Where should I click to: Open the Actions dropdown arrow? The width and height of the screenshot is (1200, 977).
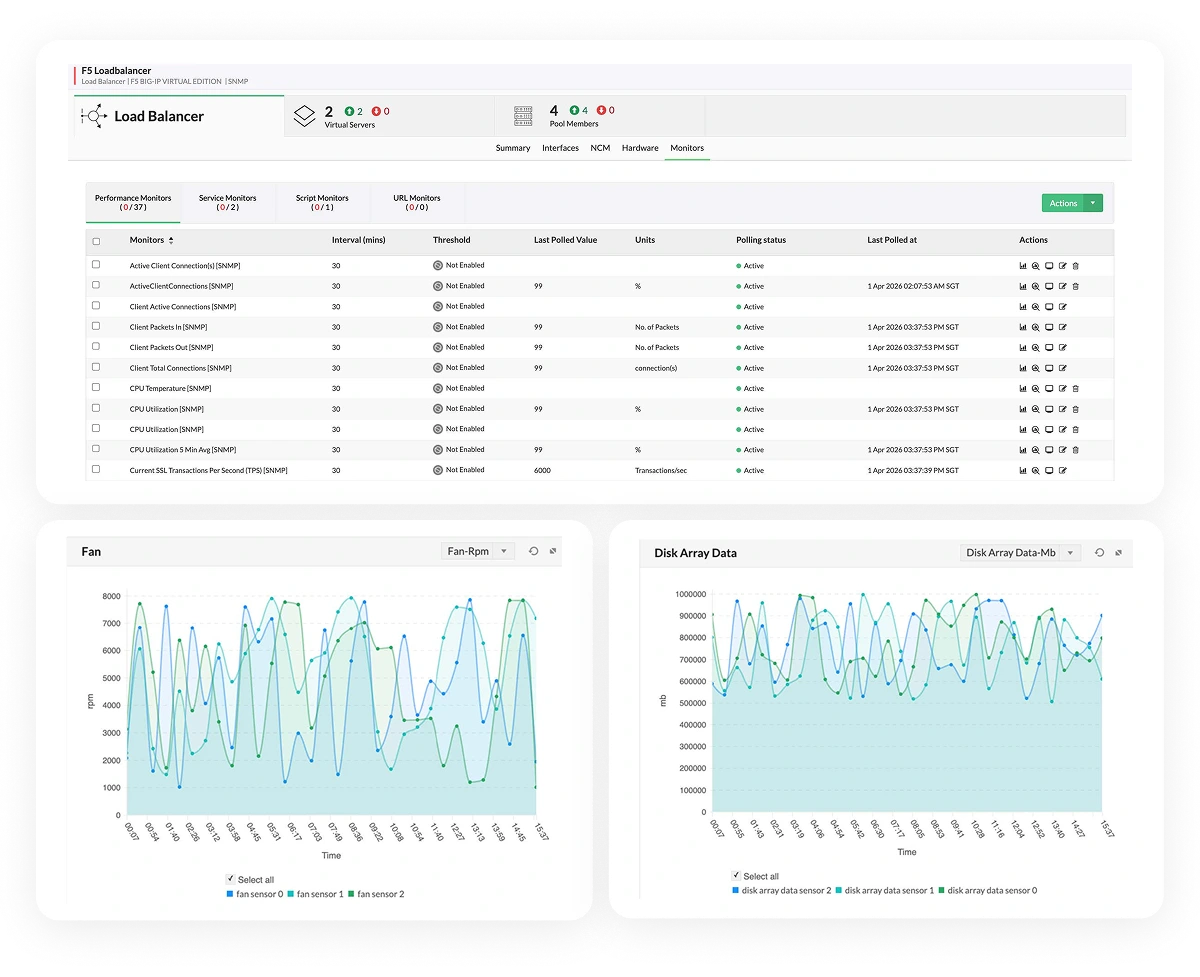tap(1093, 202)
